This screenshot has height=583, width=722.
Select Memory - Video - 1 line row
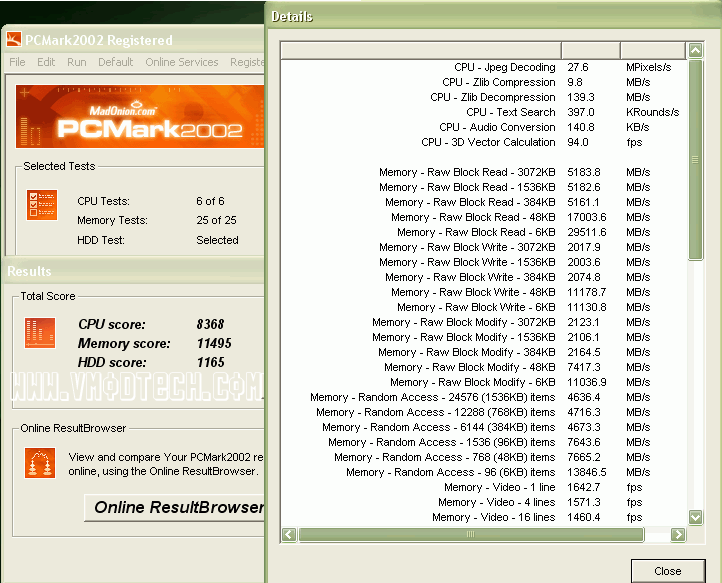pyautogui.click(x=483, y=487)
